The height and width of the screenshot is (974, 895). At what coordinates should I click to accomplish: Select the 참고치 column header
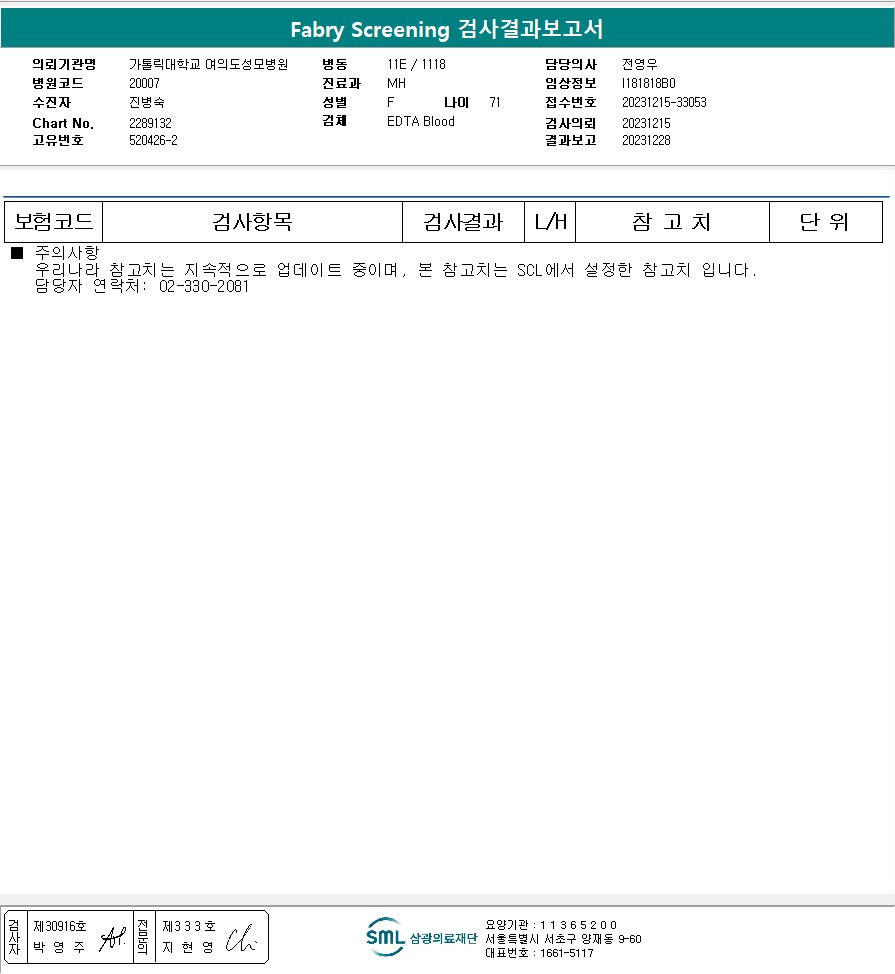click(672, 222)
